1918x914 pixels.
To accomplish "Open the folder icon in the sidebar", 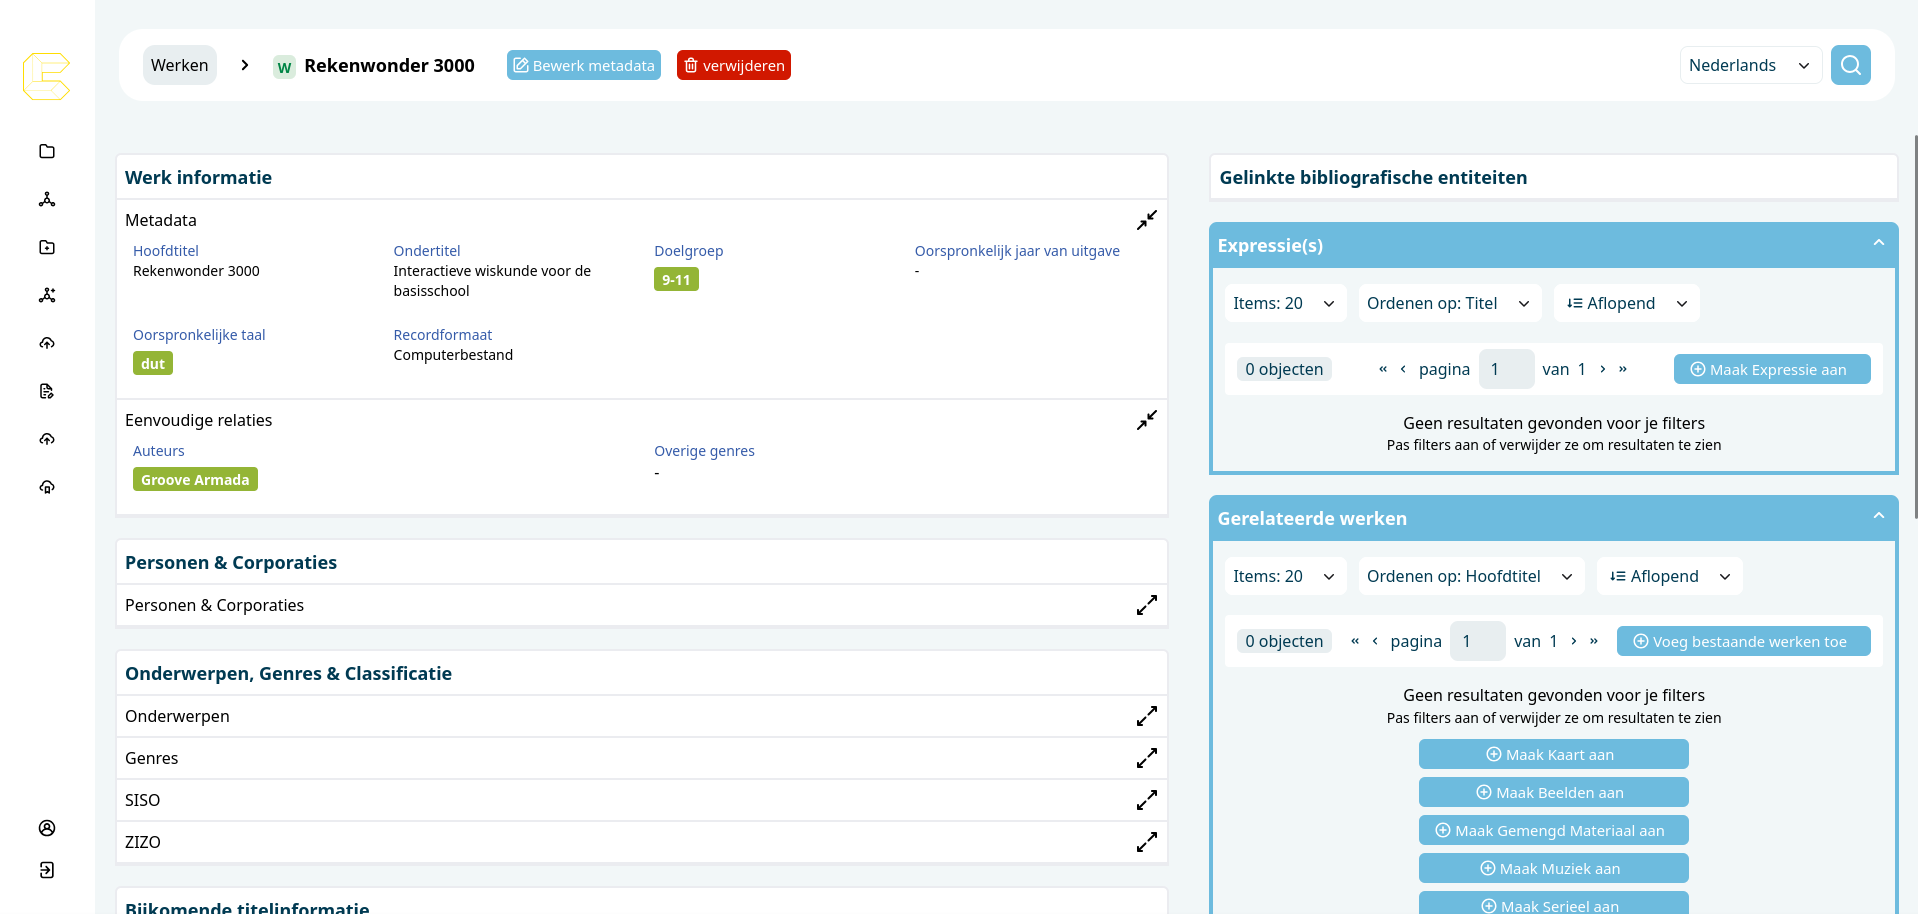I will (x=47, y=151).
